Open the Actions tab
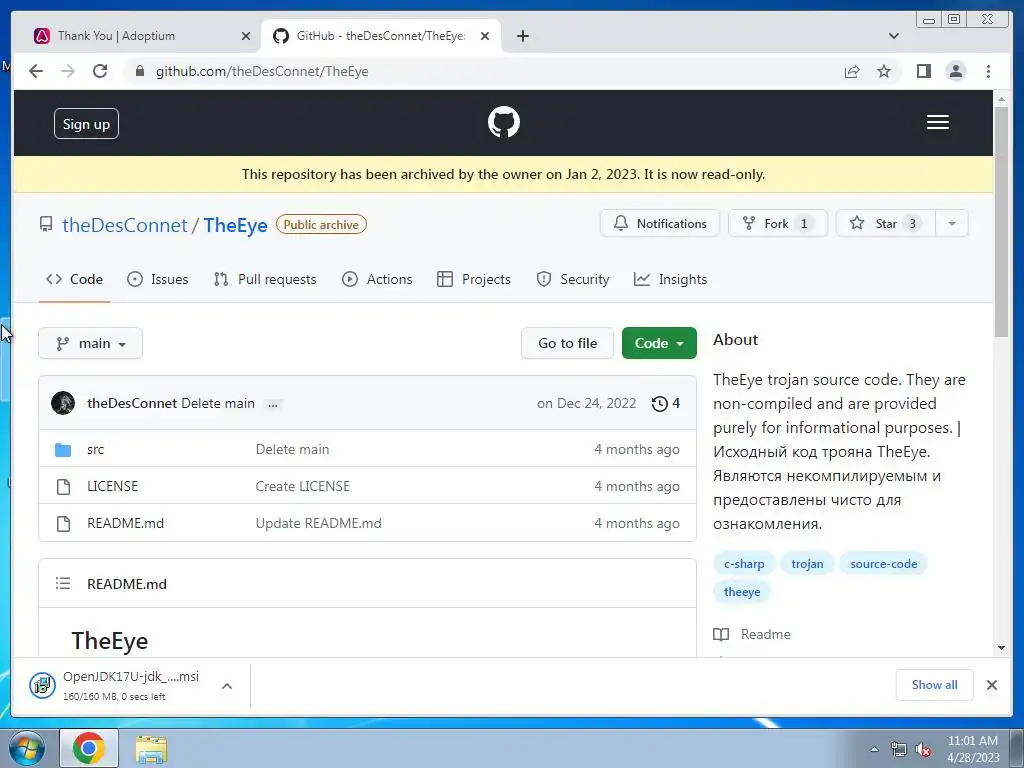 pyautogui.click(x=377, y=280)
